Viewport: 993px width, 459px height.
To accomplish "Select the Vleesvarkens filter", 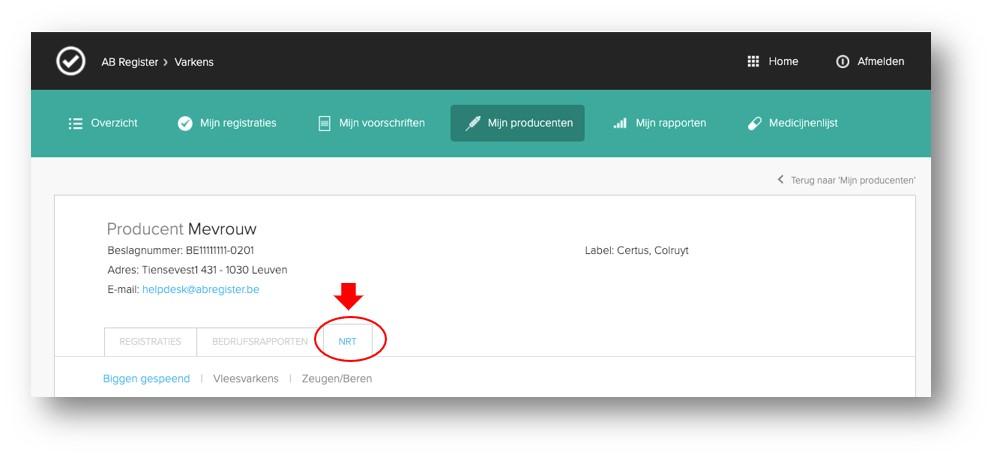I will tap(246, 379).
